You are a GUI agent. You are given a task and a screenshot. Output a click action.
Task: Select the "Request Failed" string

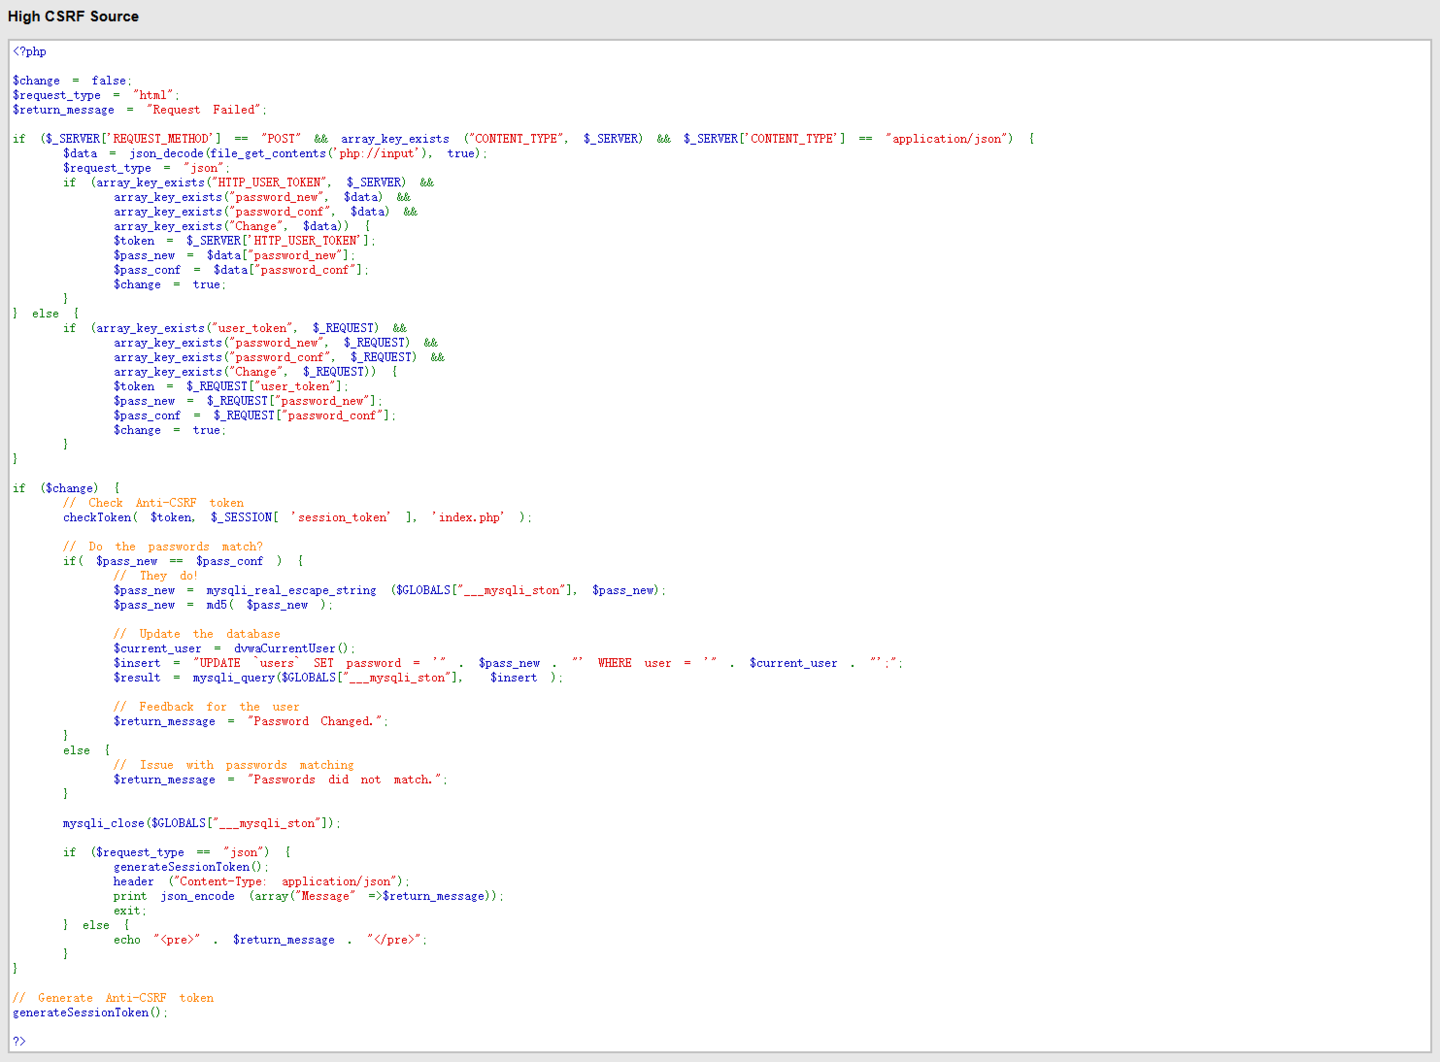point(205,110)
